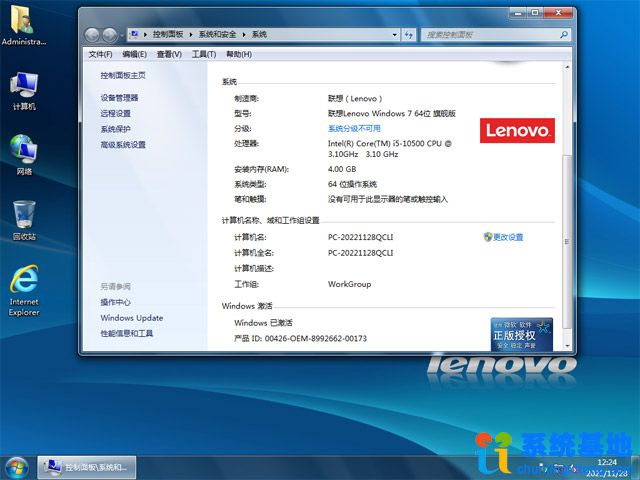Maximize the system window
The height and width of the screenshot is (480, 640).
point(535,13)
